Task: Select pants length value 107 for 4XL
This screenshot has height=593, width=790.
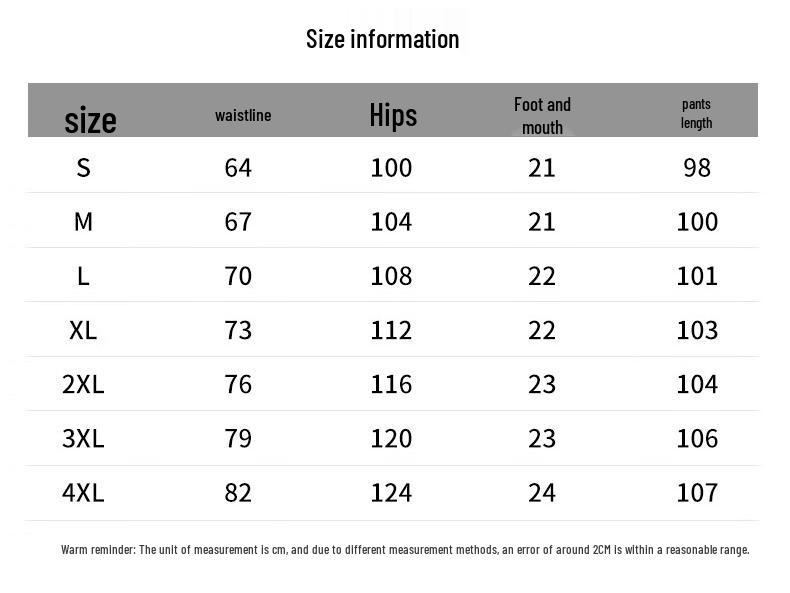Action: (697, 492)
